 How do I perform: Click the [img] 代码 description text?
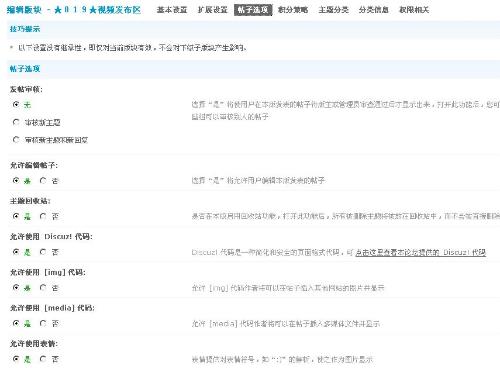pyautogui.click(x=288, y=288)
